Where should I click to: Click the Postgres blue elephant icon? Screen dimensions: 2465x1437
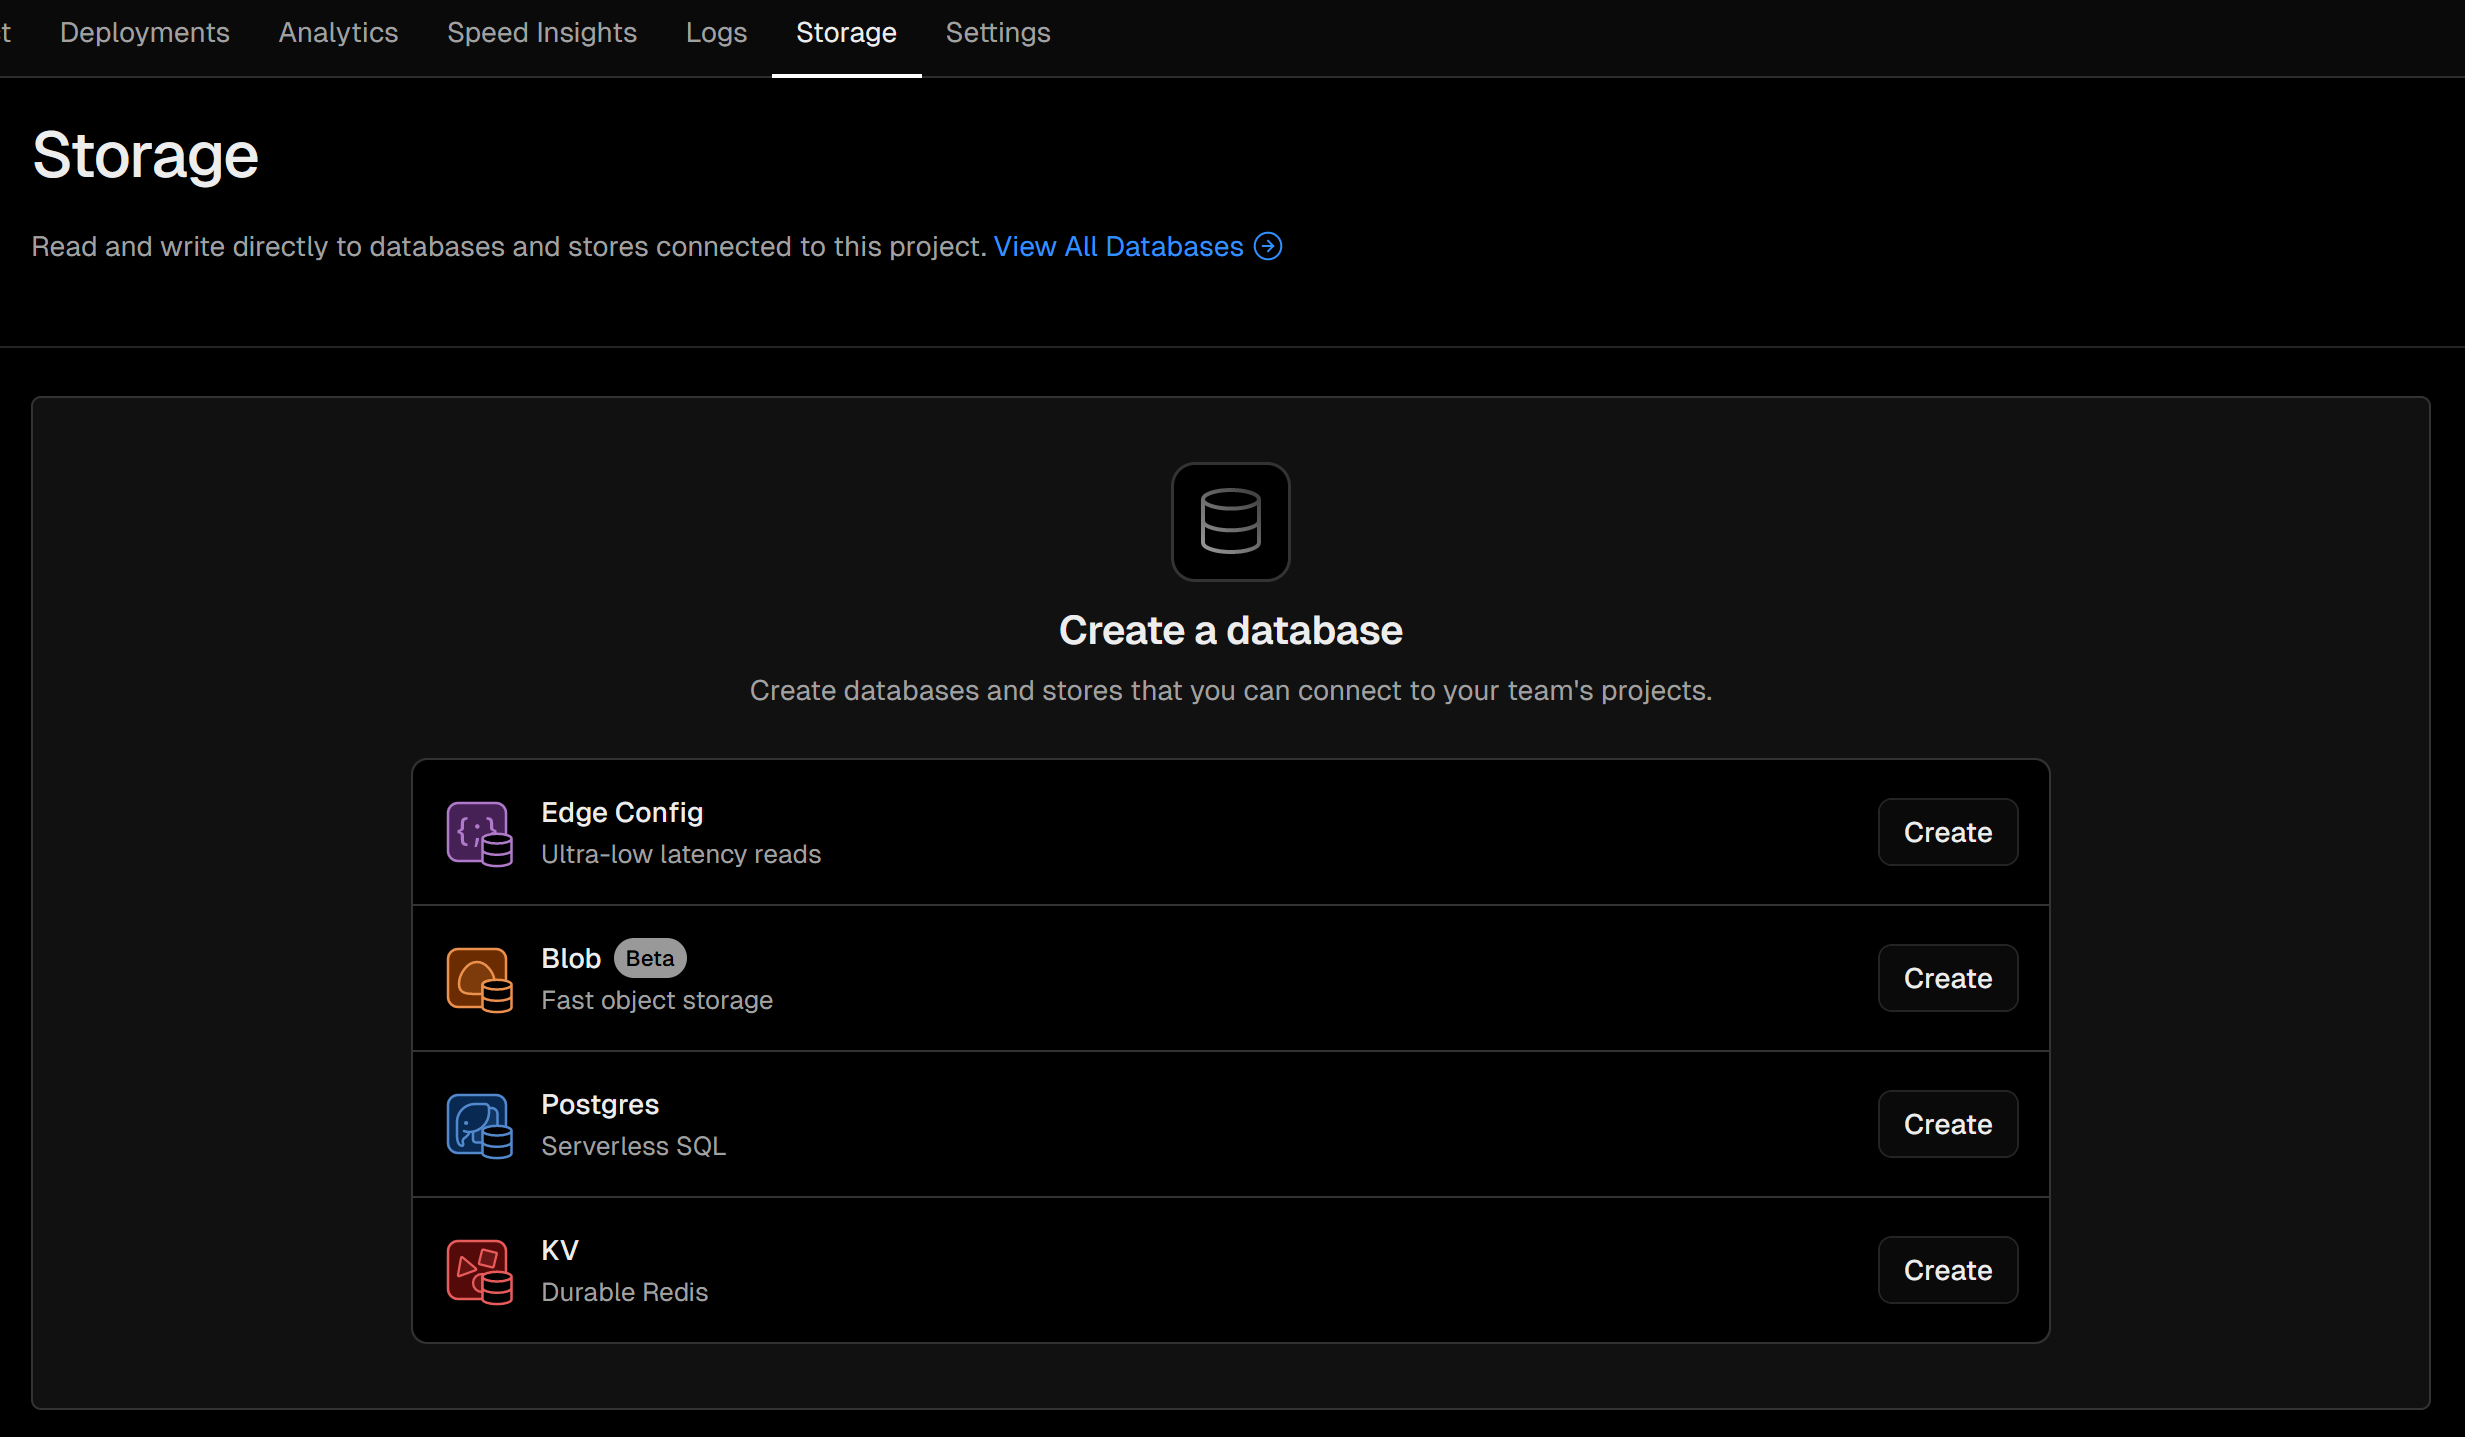[479, 1125]
